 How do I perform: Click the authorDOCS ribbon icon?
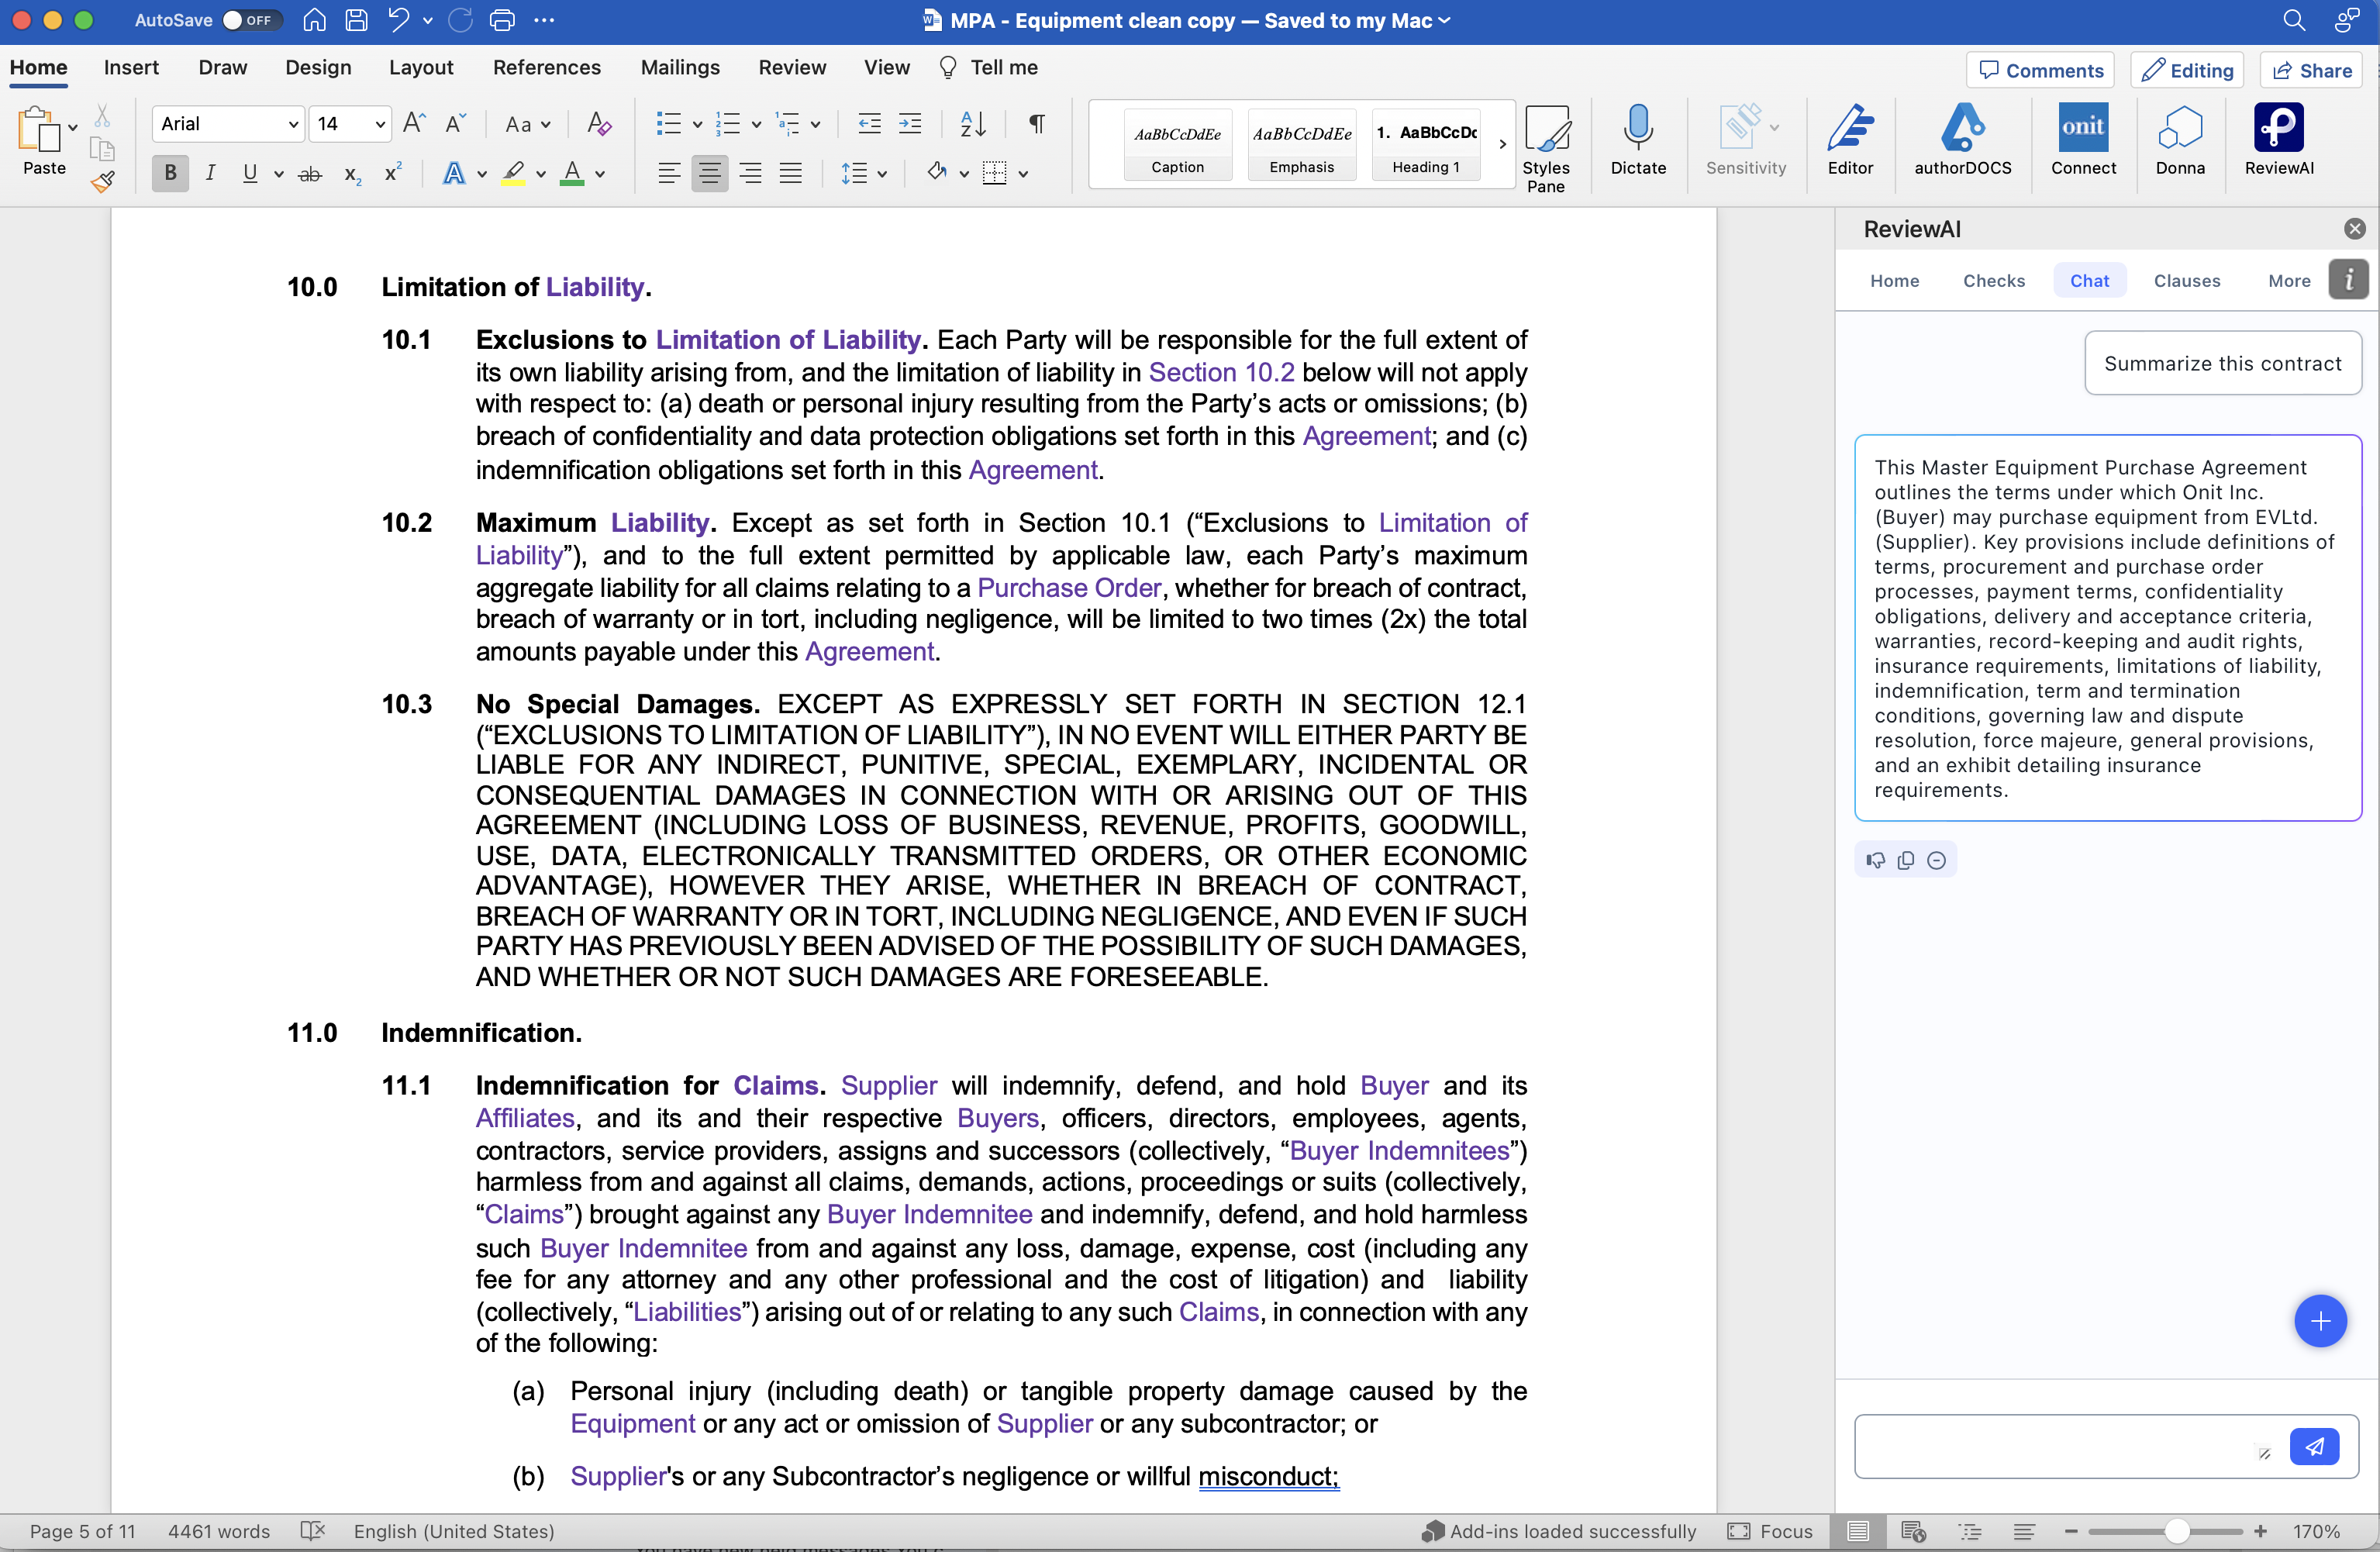pos(1962,129)
